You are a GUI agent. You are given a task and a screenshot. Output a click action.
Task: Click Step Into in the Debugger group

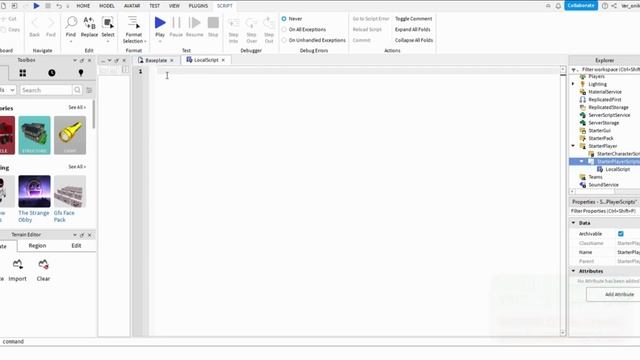(233, 30)
